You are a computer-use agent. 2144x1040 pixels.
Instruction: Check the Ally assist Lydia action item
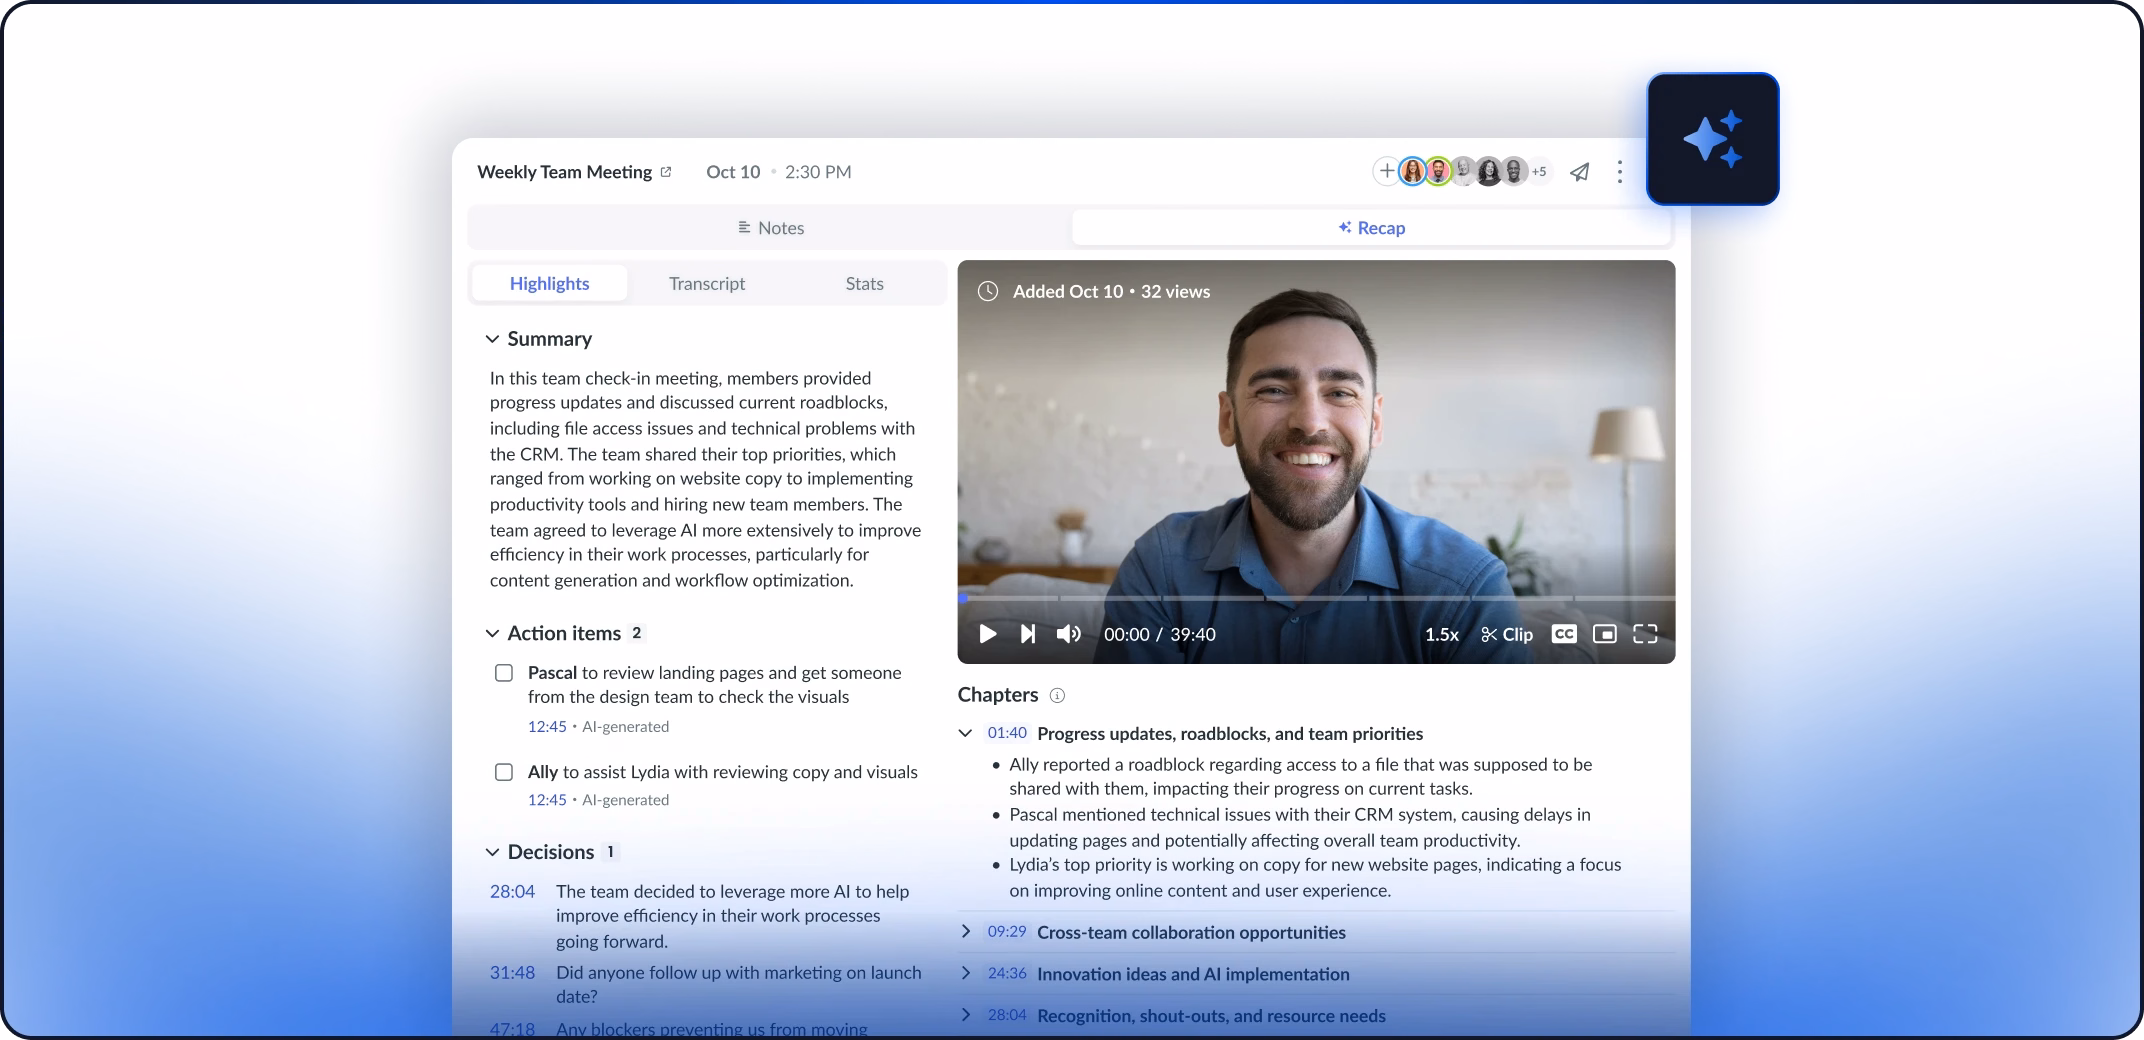click(x=504, y=772)
